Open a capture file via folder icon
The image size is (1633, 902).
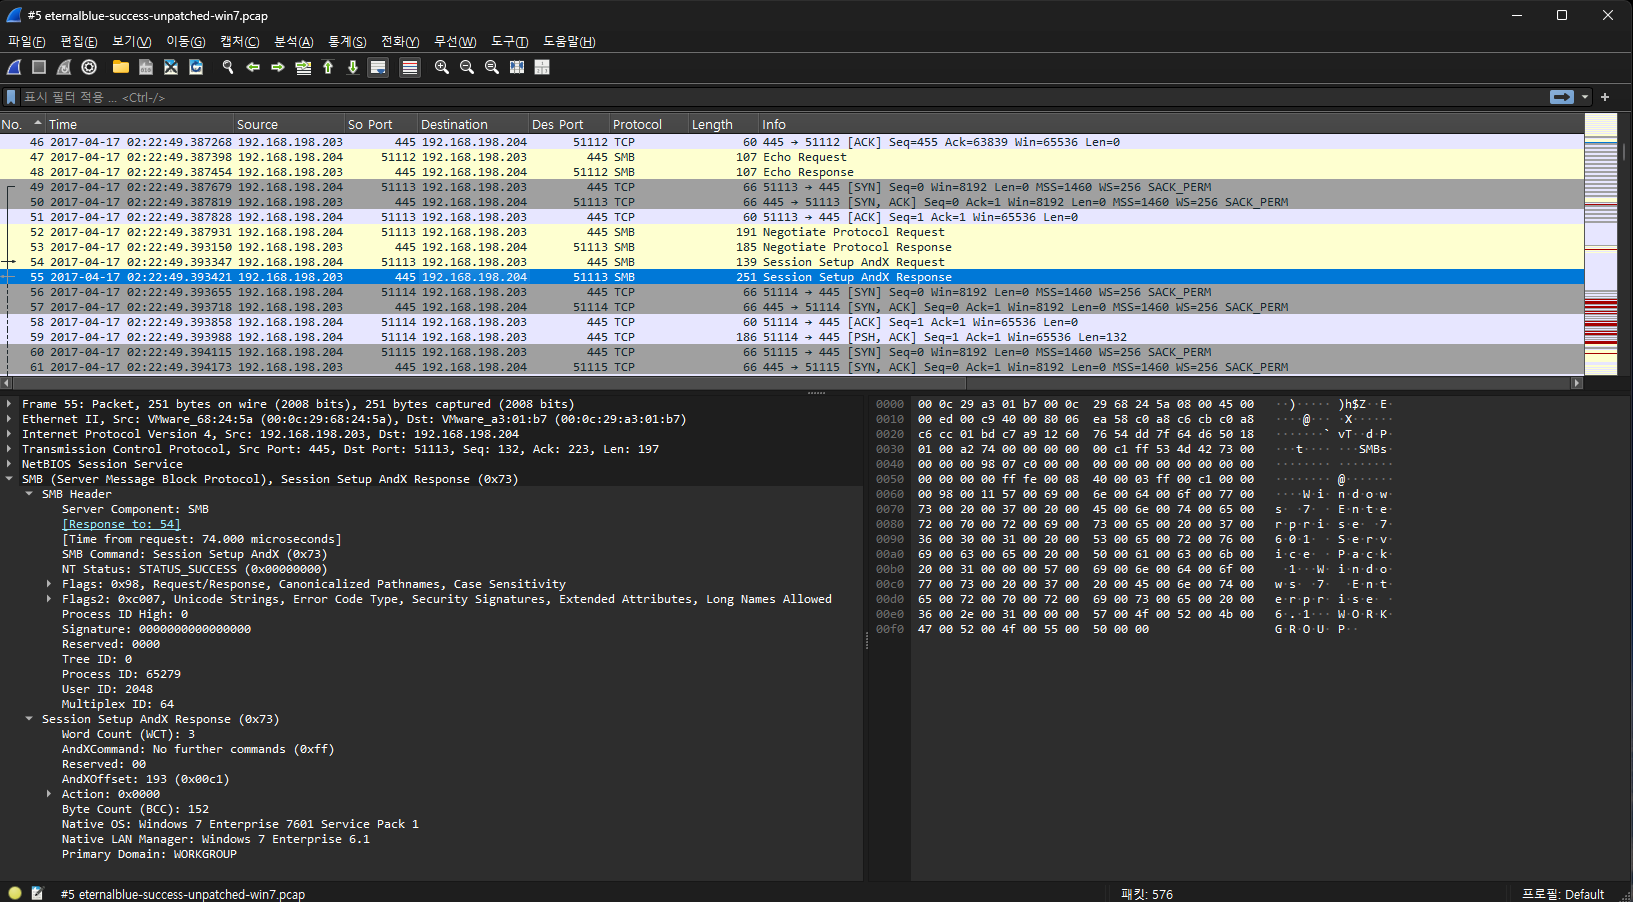[x=120, y=67]
